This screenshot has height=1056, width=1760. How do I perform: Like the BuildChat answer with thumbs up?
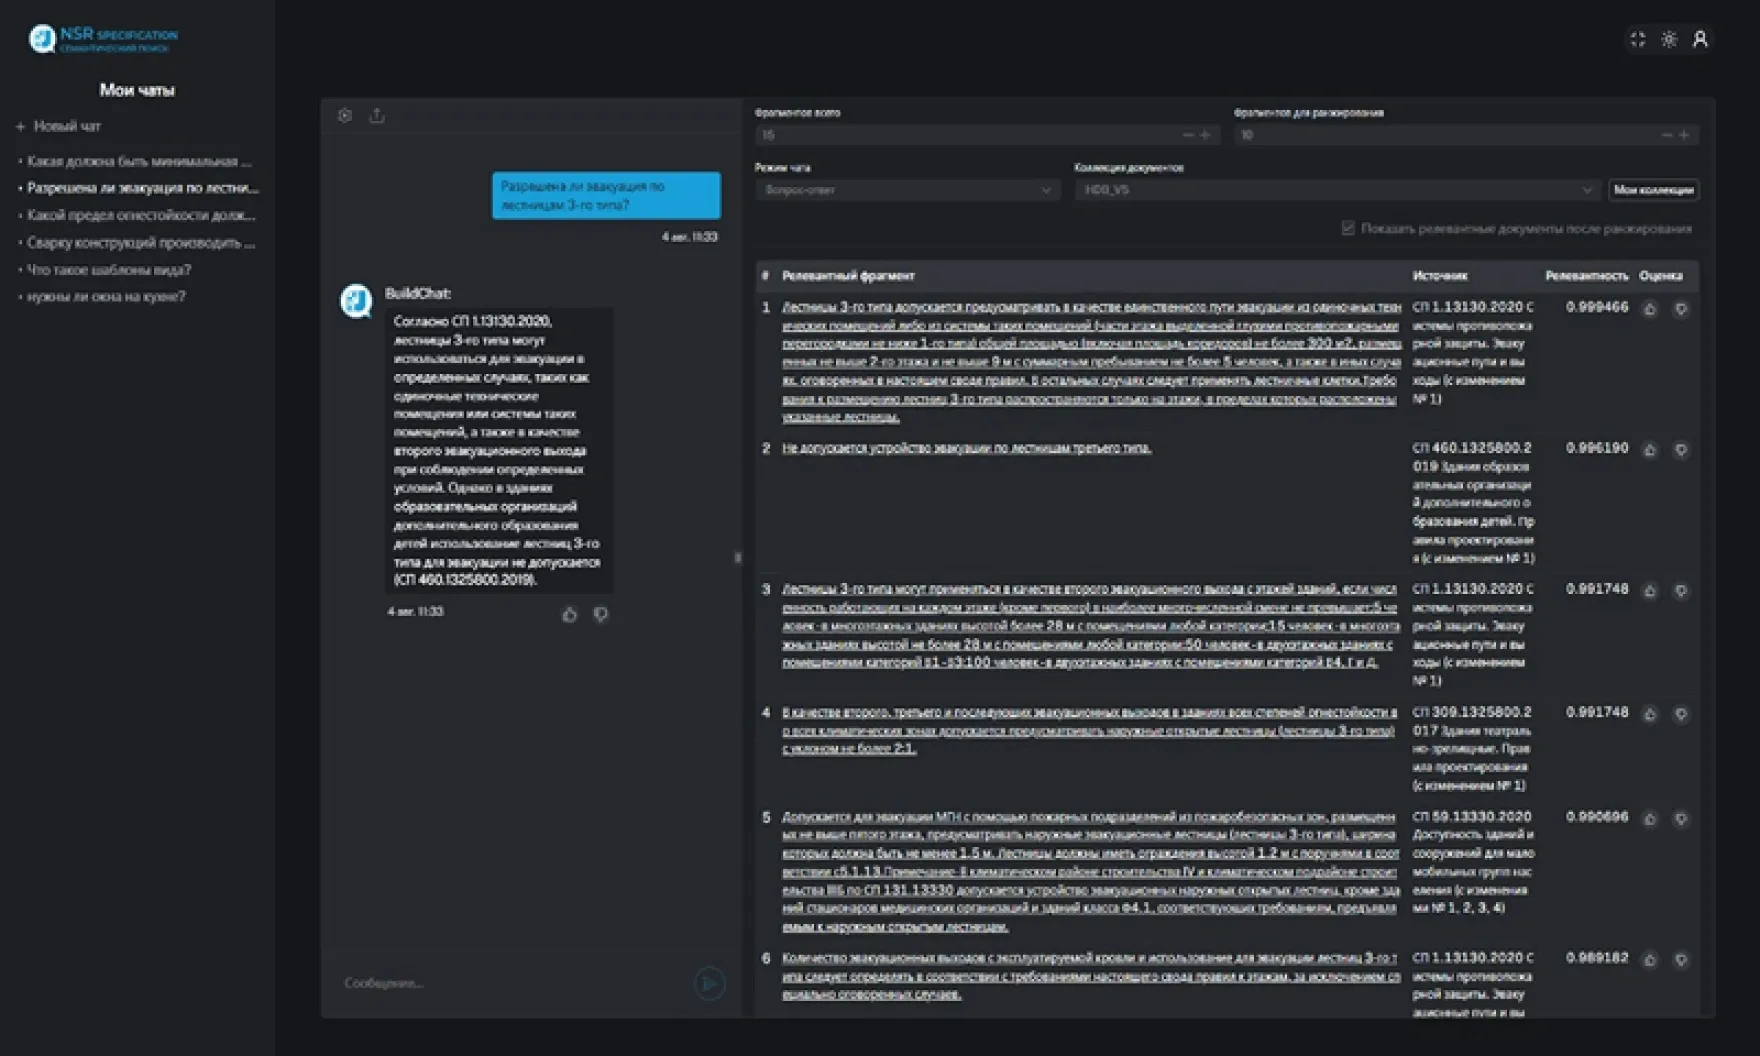(x=569, y=614)
